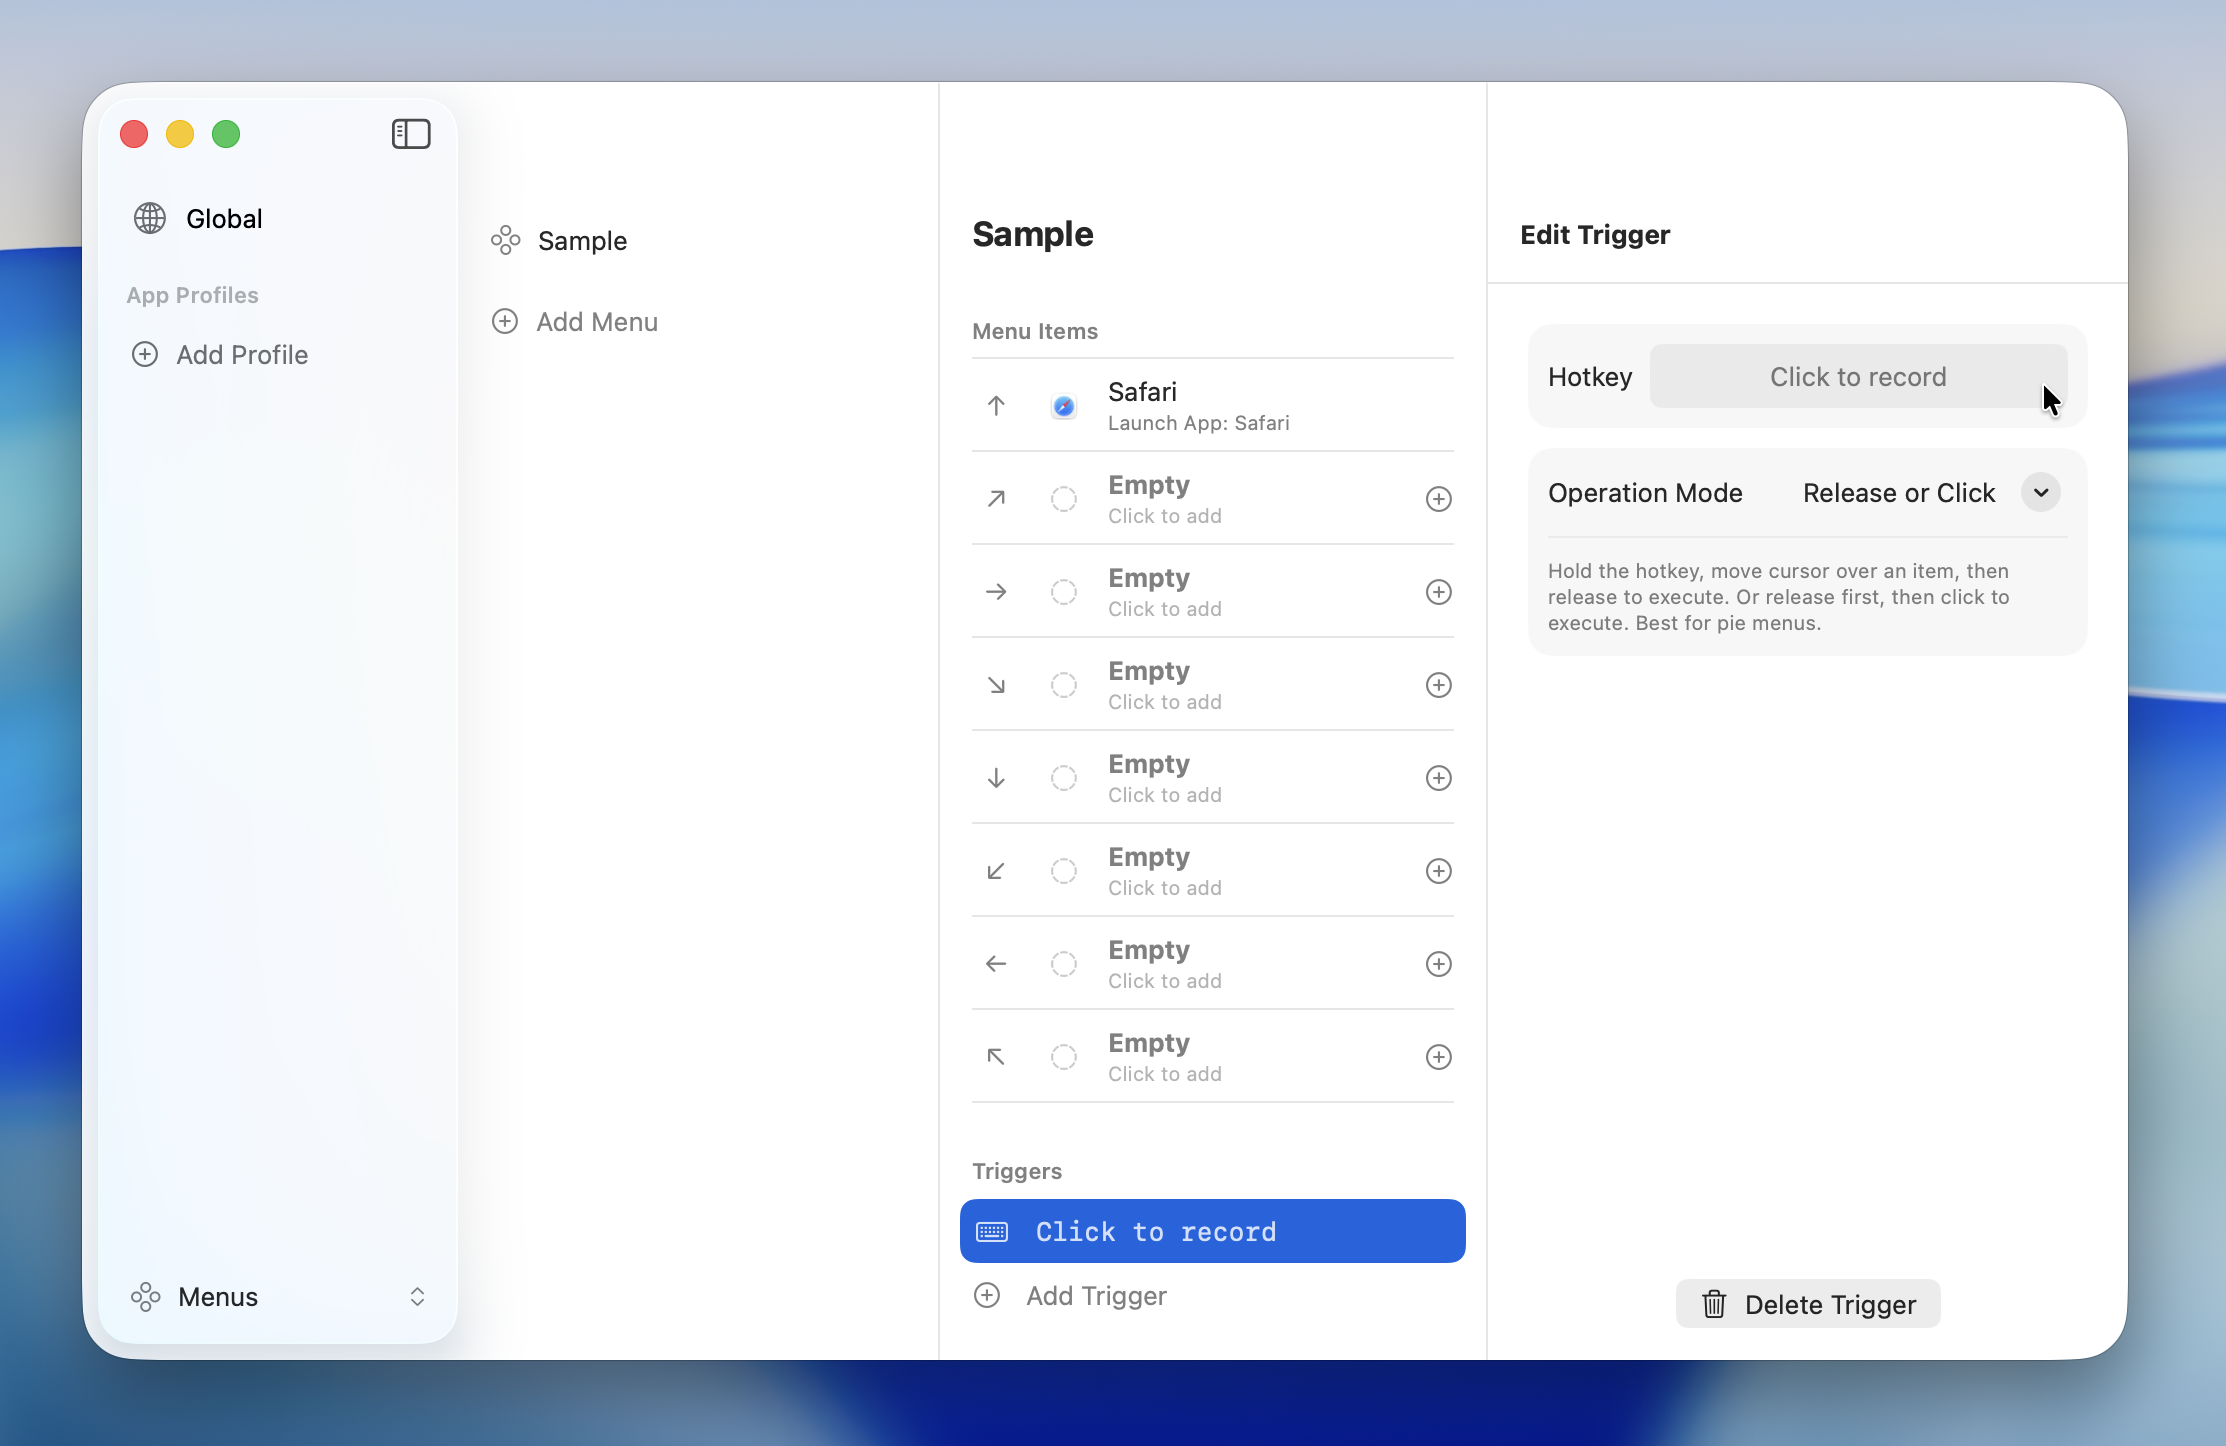Click the trash icon in Delete Trigger
This screenshot has width=2226, height=1446.
pos(1713,1303)
